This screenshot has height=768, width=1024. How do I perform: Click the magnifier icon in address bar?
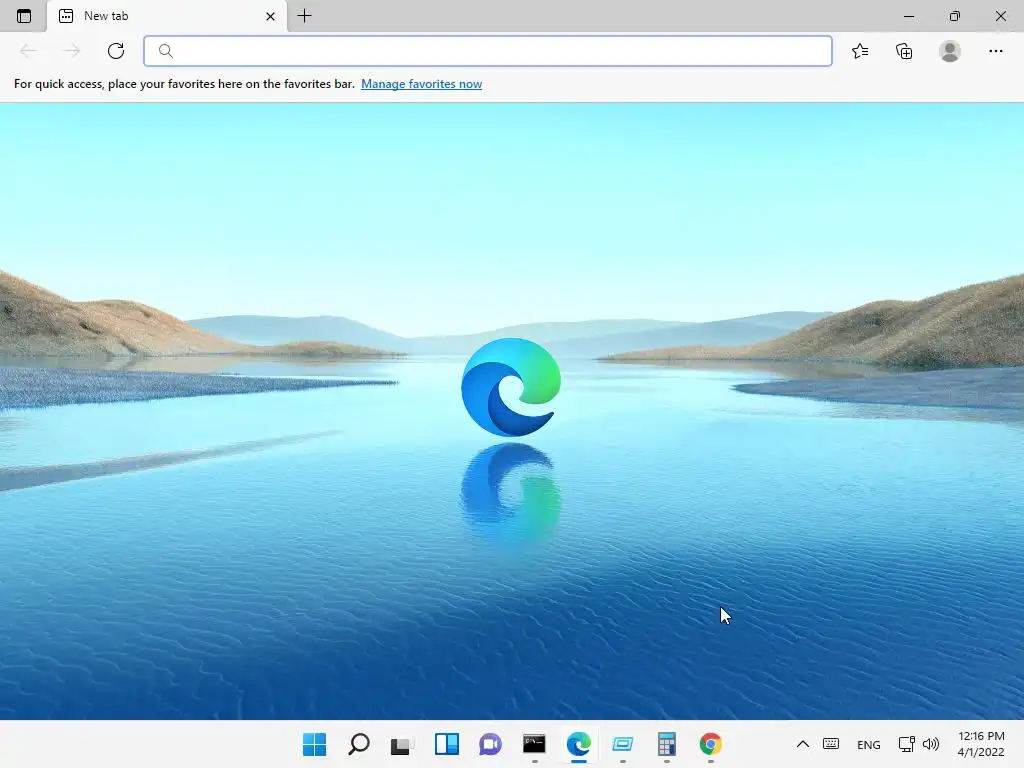(x=166, y=51)
